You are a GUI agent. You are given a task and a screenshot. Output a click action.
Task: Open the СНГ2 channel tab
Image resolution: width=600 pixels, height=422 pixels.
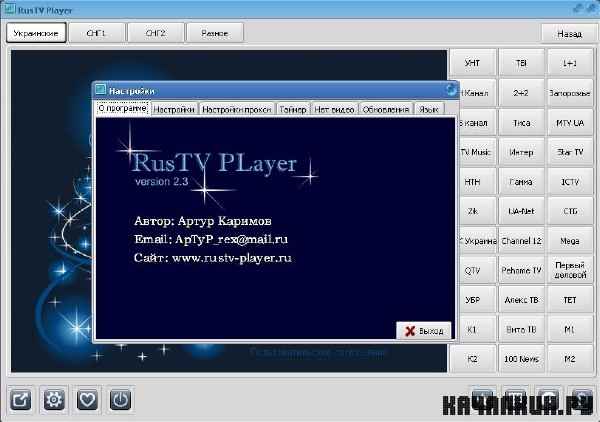[156, 33]
